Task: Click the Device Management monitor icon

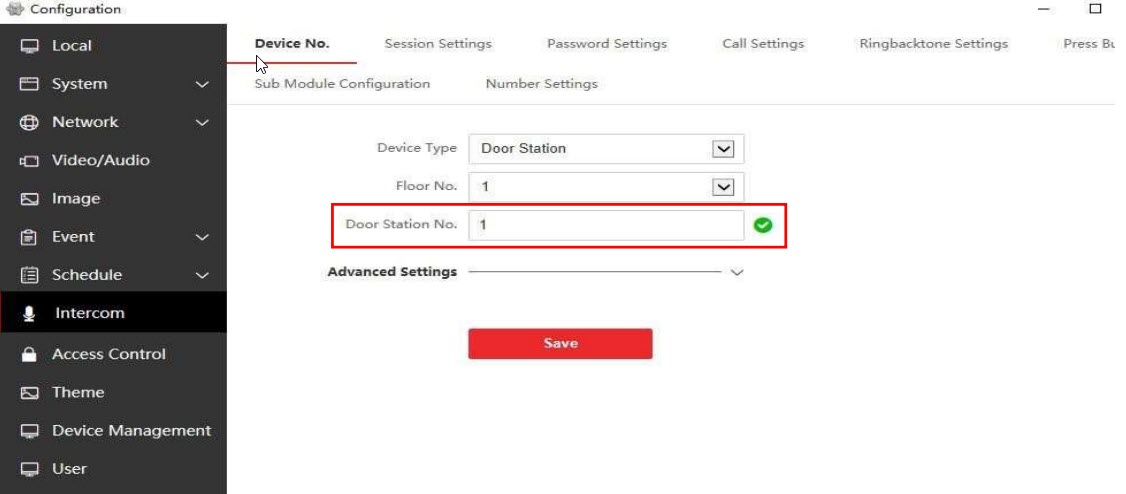Action: pyautogui.click(x=29, y=431)
